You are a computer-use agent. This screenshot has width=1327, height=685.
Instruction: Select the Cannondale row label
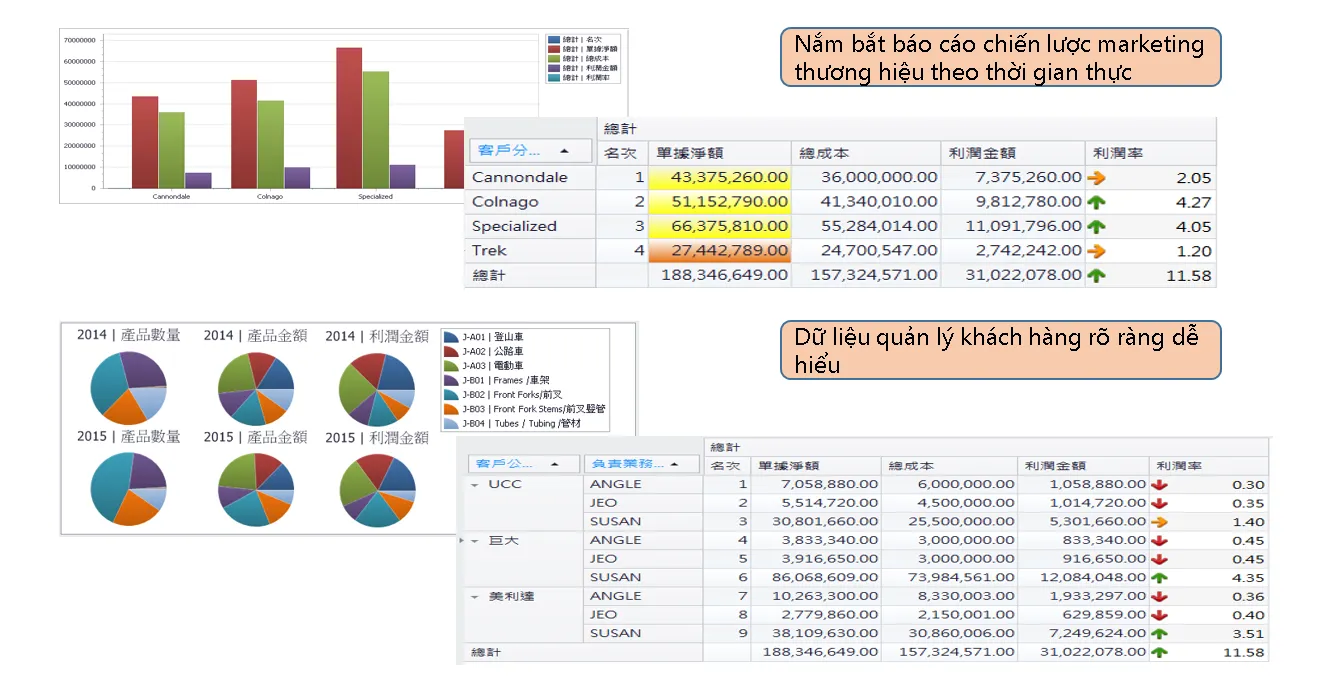(519, 177)
